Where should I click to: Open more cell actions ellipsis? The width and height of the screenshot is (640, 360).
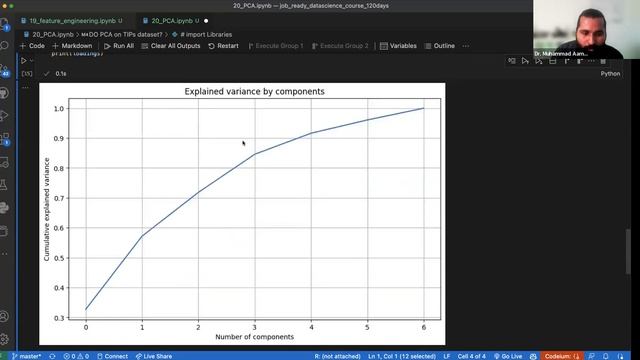pyautogui.click(x=591, y=61)
